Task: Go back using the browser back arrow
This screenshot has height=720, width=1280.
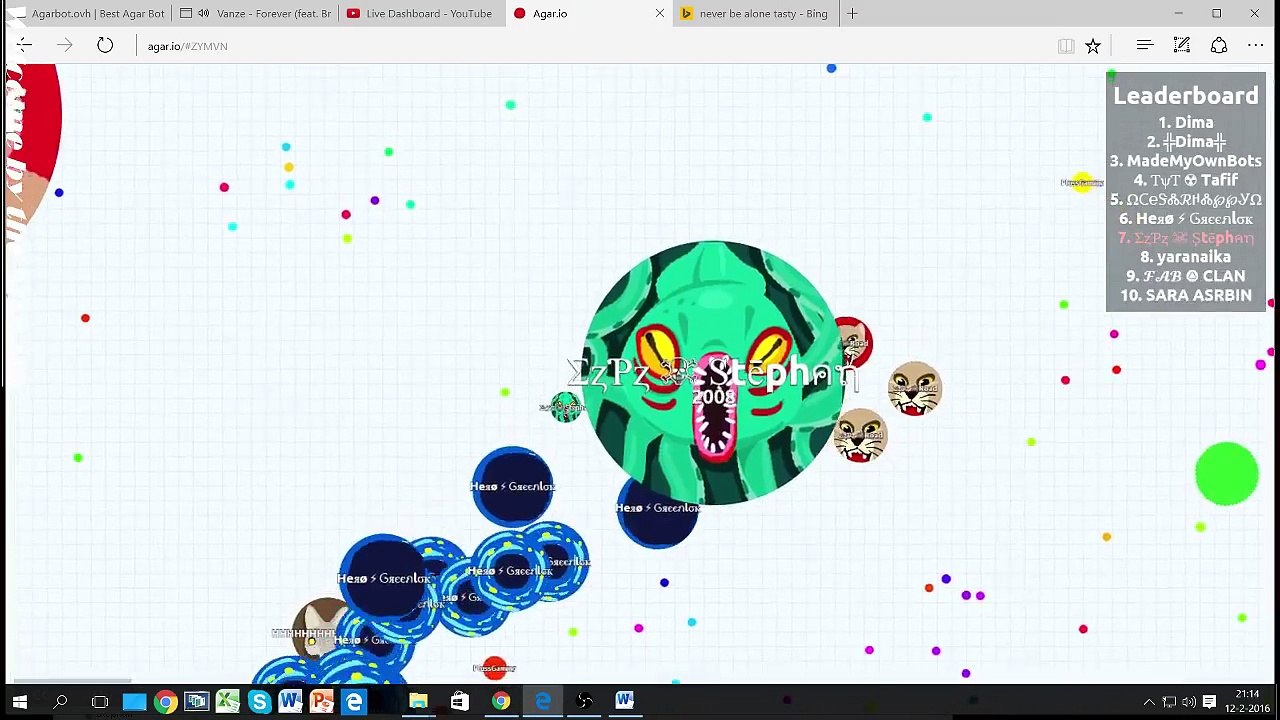Action: click(x=25, y=46)
